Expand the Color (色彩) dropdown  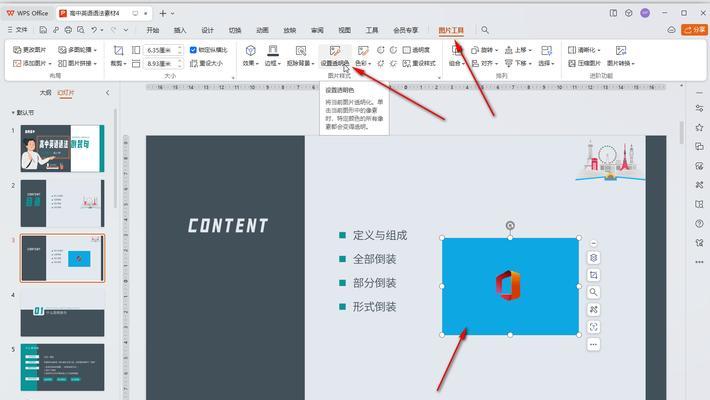click(363, 62)
